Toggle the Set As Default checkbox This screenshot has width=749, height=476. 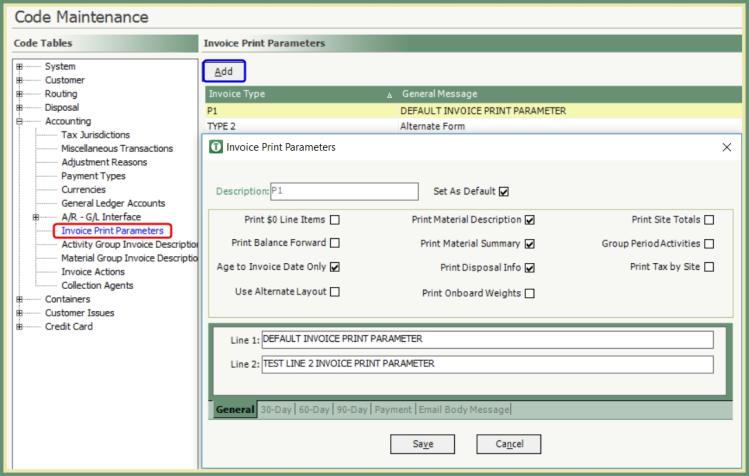[504, 192]
